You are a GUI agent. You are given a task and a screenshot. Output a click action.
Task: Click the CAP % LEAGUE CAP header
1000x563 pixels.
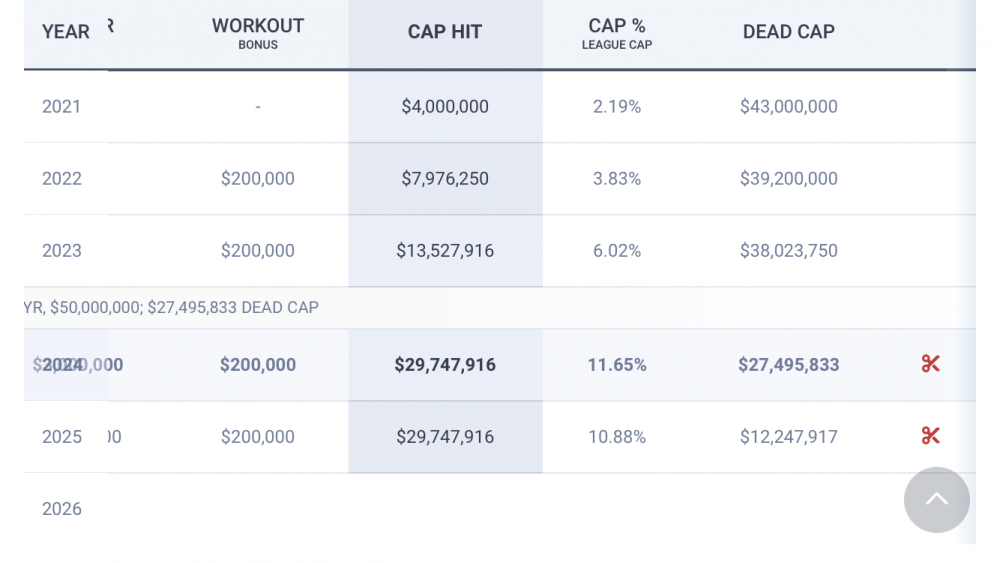[617, 33]
